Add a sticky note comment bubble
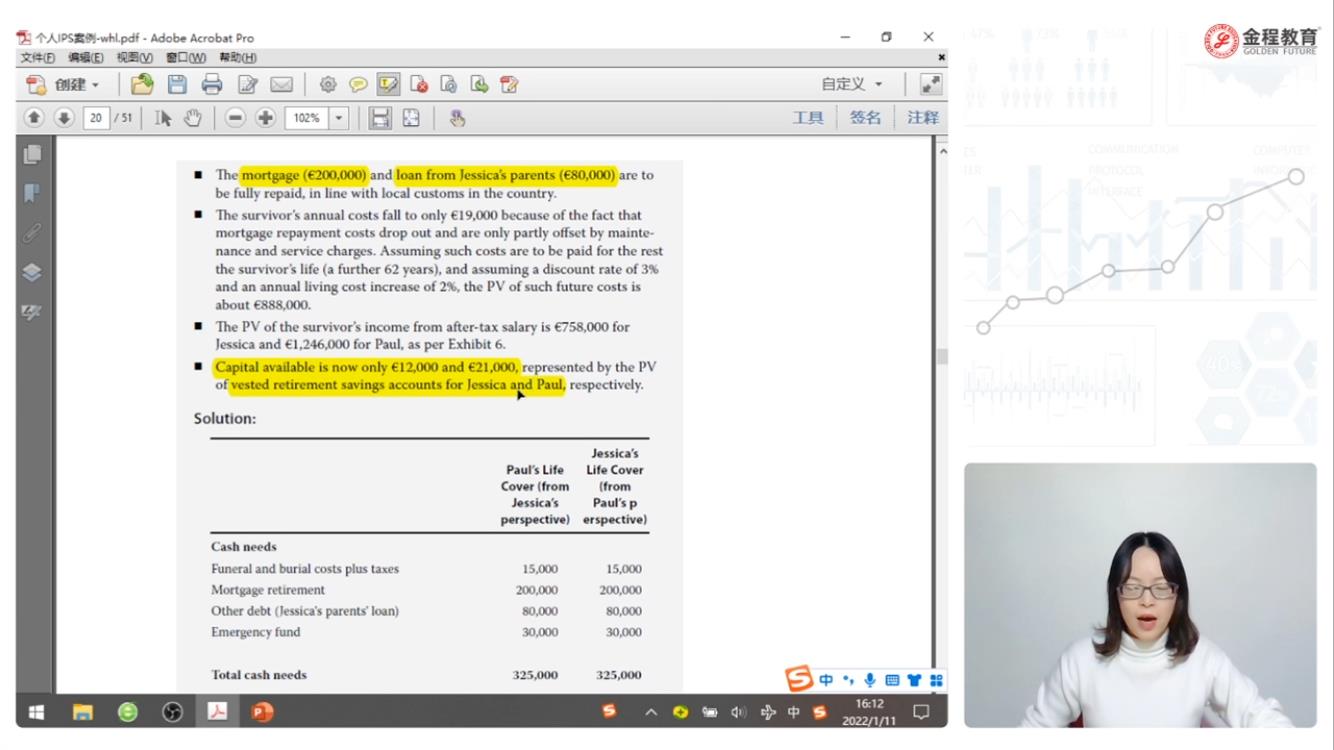The width and height of the screenshot is (1334, 750). 358,85
